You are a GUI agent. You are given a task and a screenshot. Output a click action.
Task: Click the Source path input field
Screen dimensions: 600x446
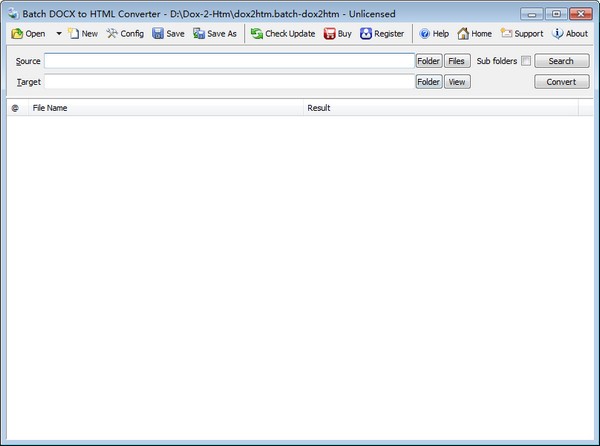coord(229,61)
